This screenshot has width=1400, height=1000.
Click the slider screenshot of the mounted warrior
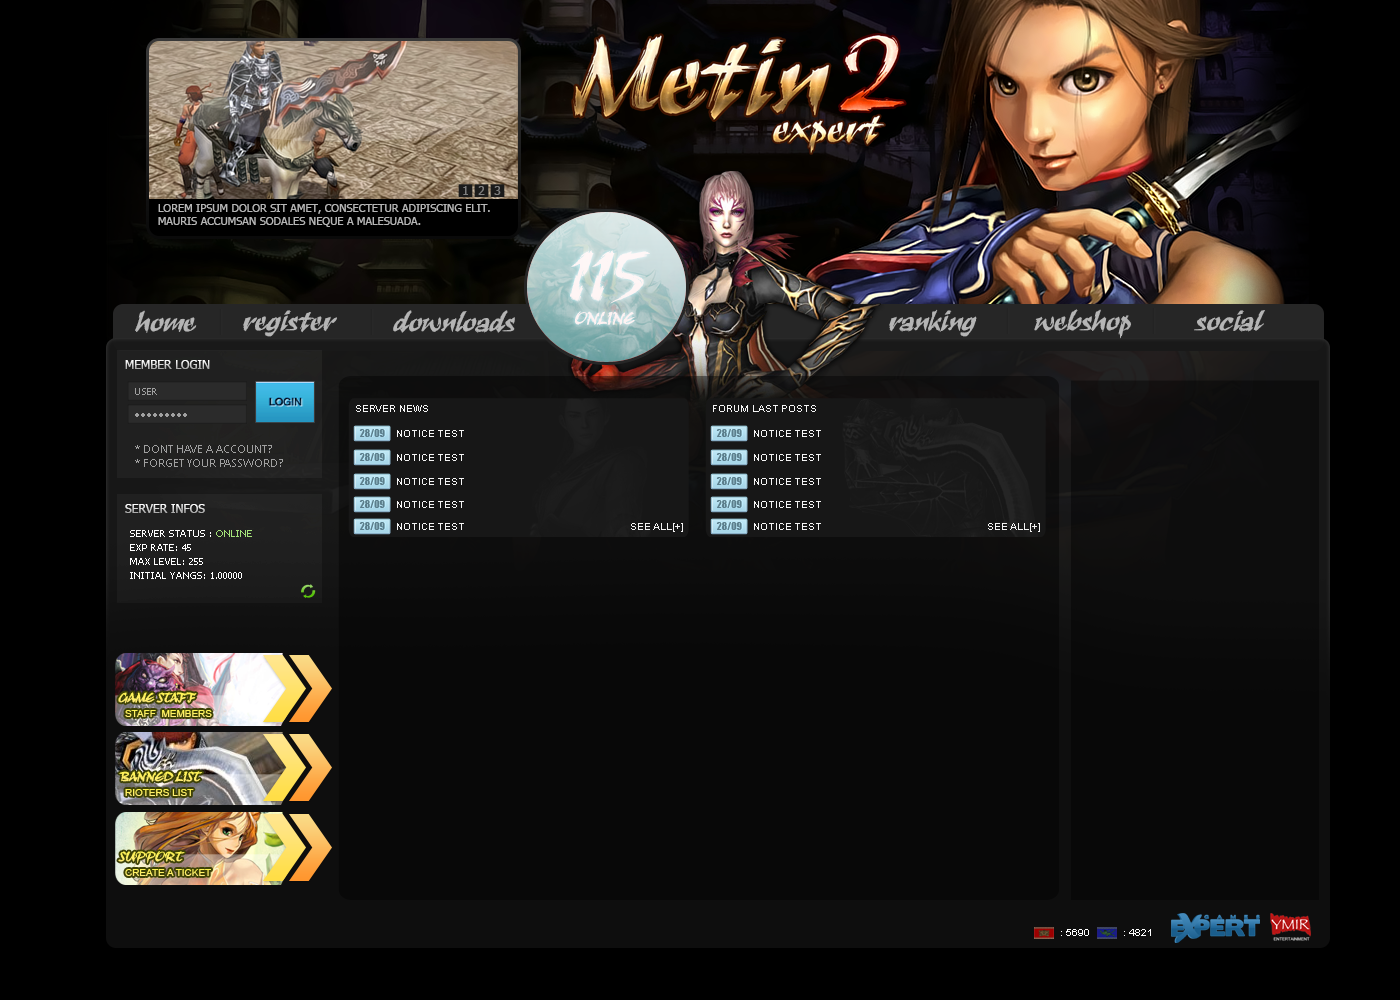[333, 119]
